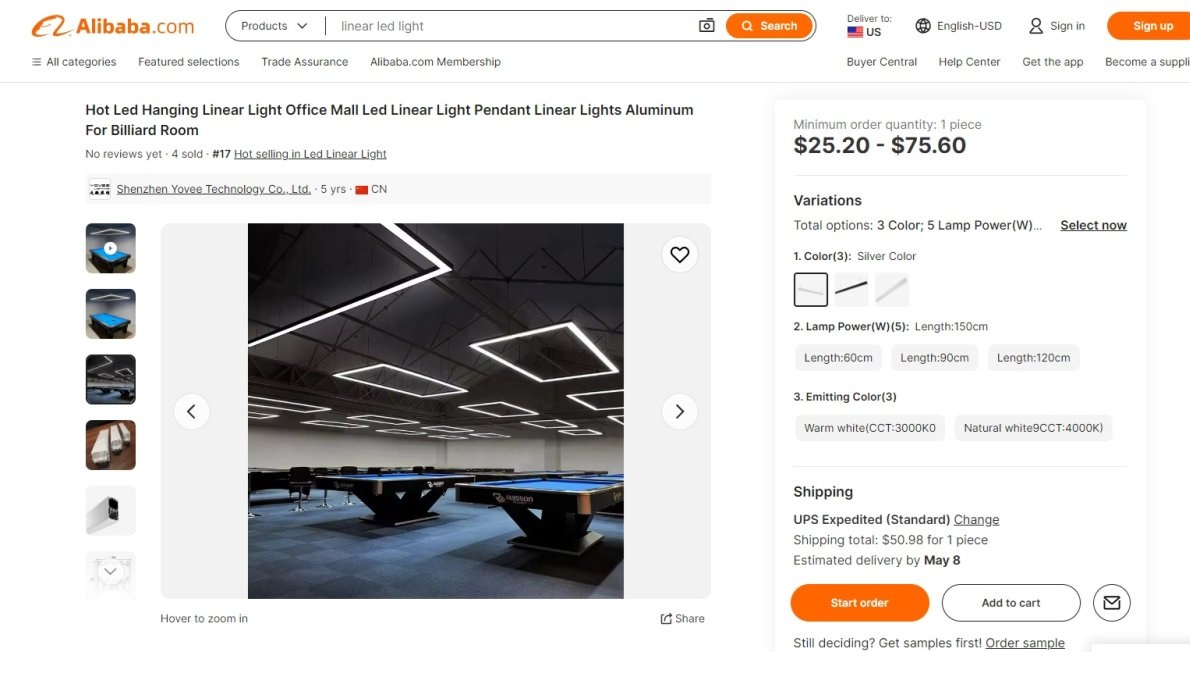
Task: Click the heart to favorite this product
Action: point(680,254)
